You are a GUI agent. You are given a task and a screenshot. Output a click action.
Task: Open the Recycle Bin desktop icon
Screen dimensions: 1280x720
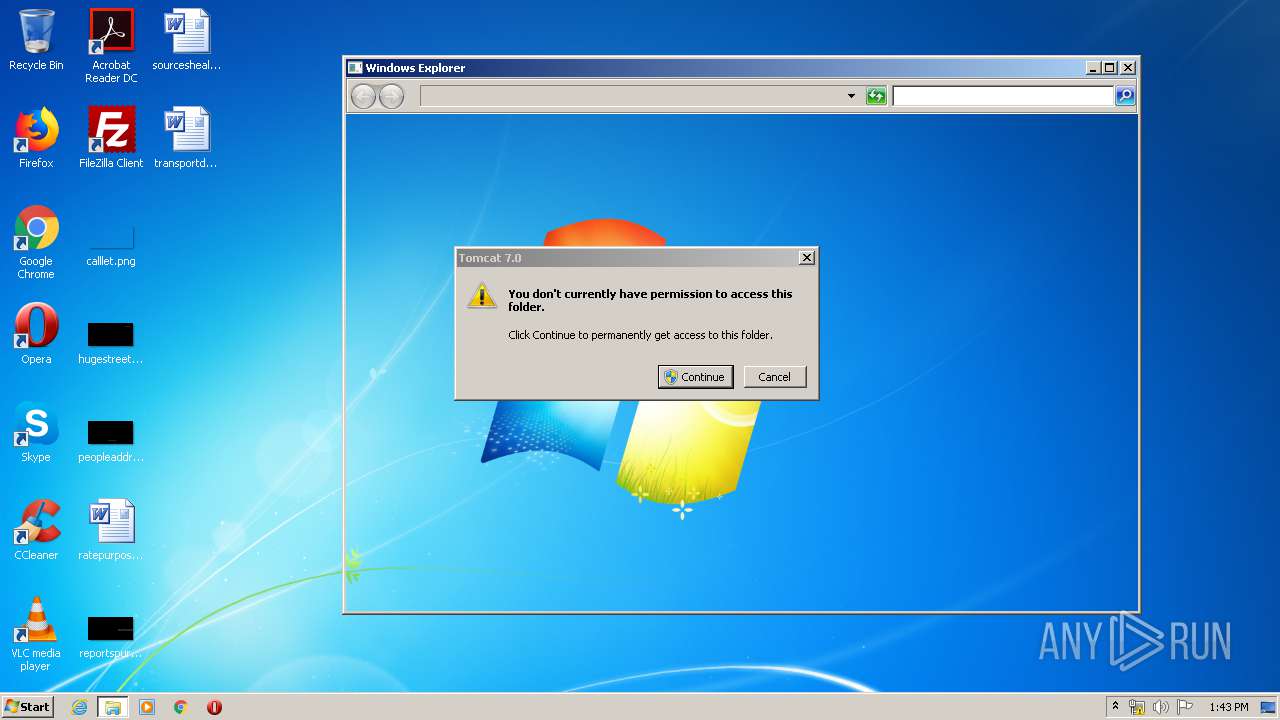[36, 40]
